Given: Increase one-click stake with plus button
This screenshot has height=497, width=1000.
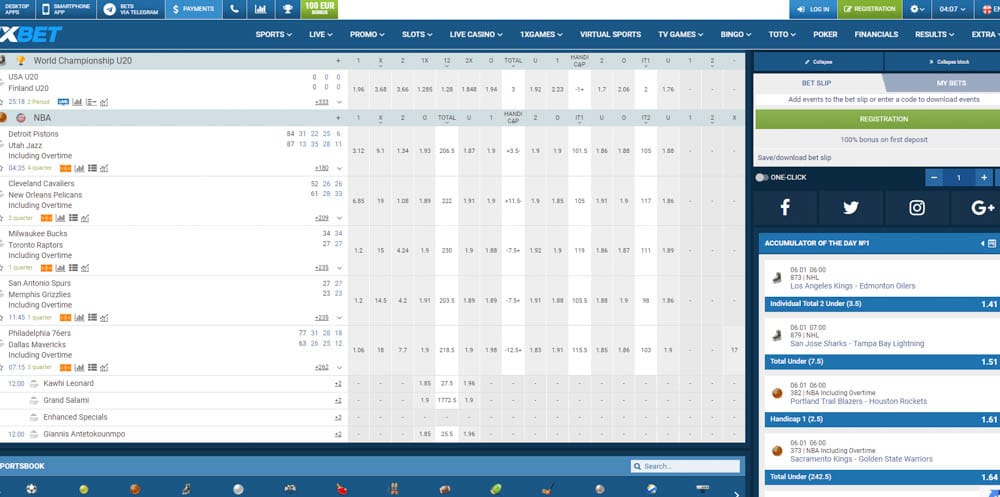Looking at the screenshot, I should click(x=984, y=177).
